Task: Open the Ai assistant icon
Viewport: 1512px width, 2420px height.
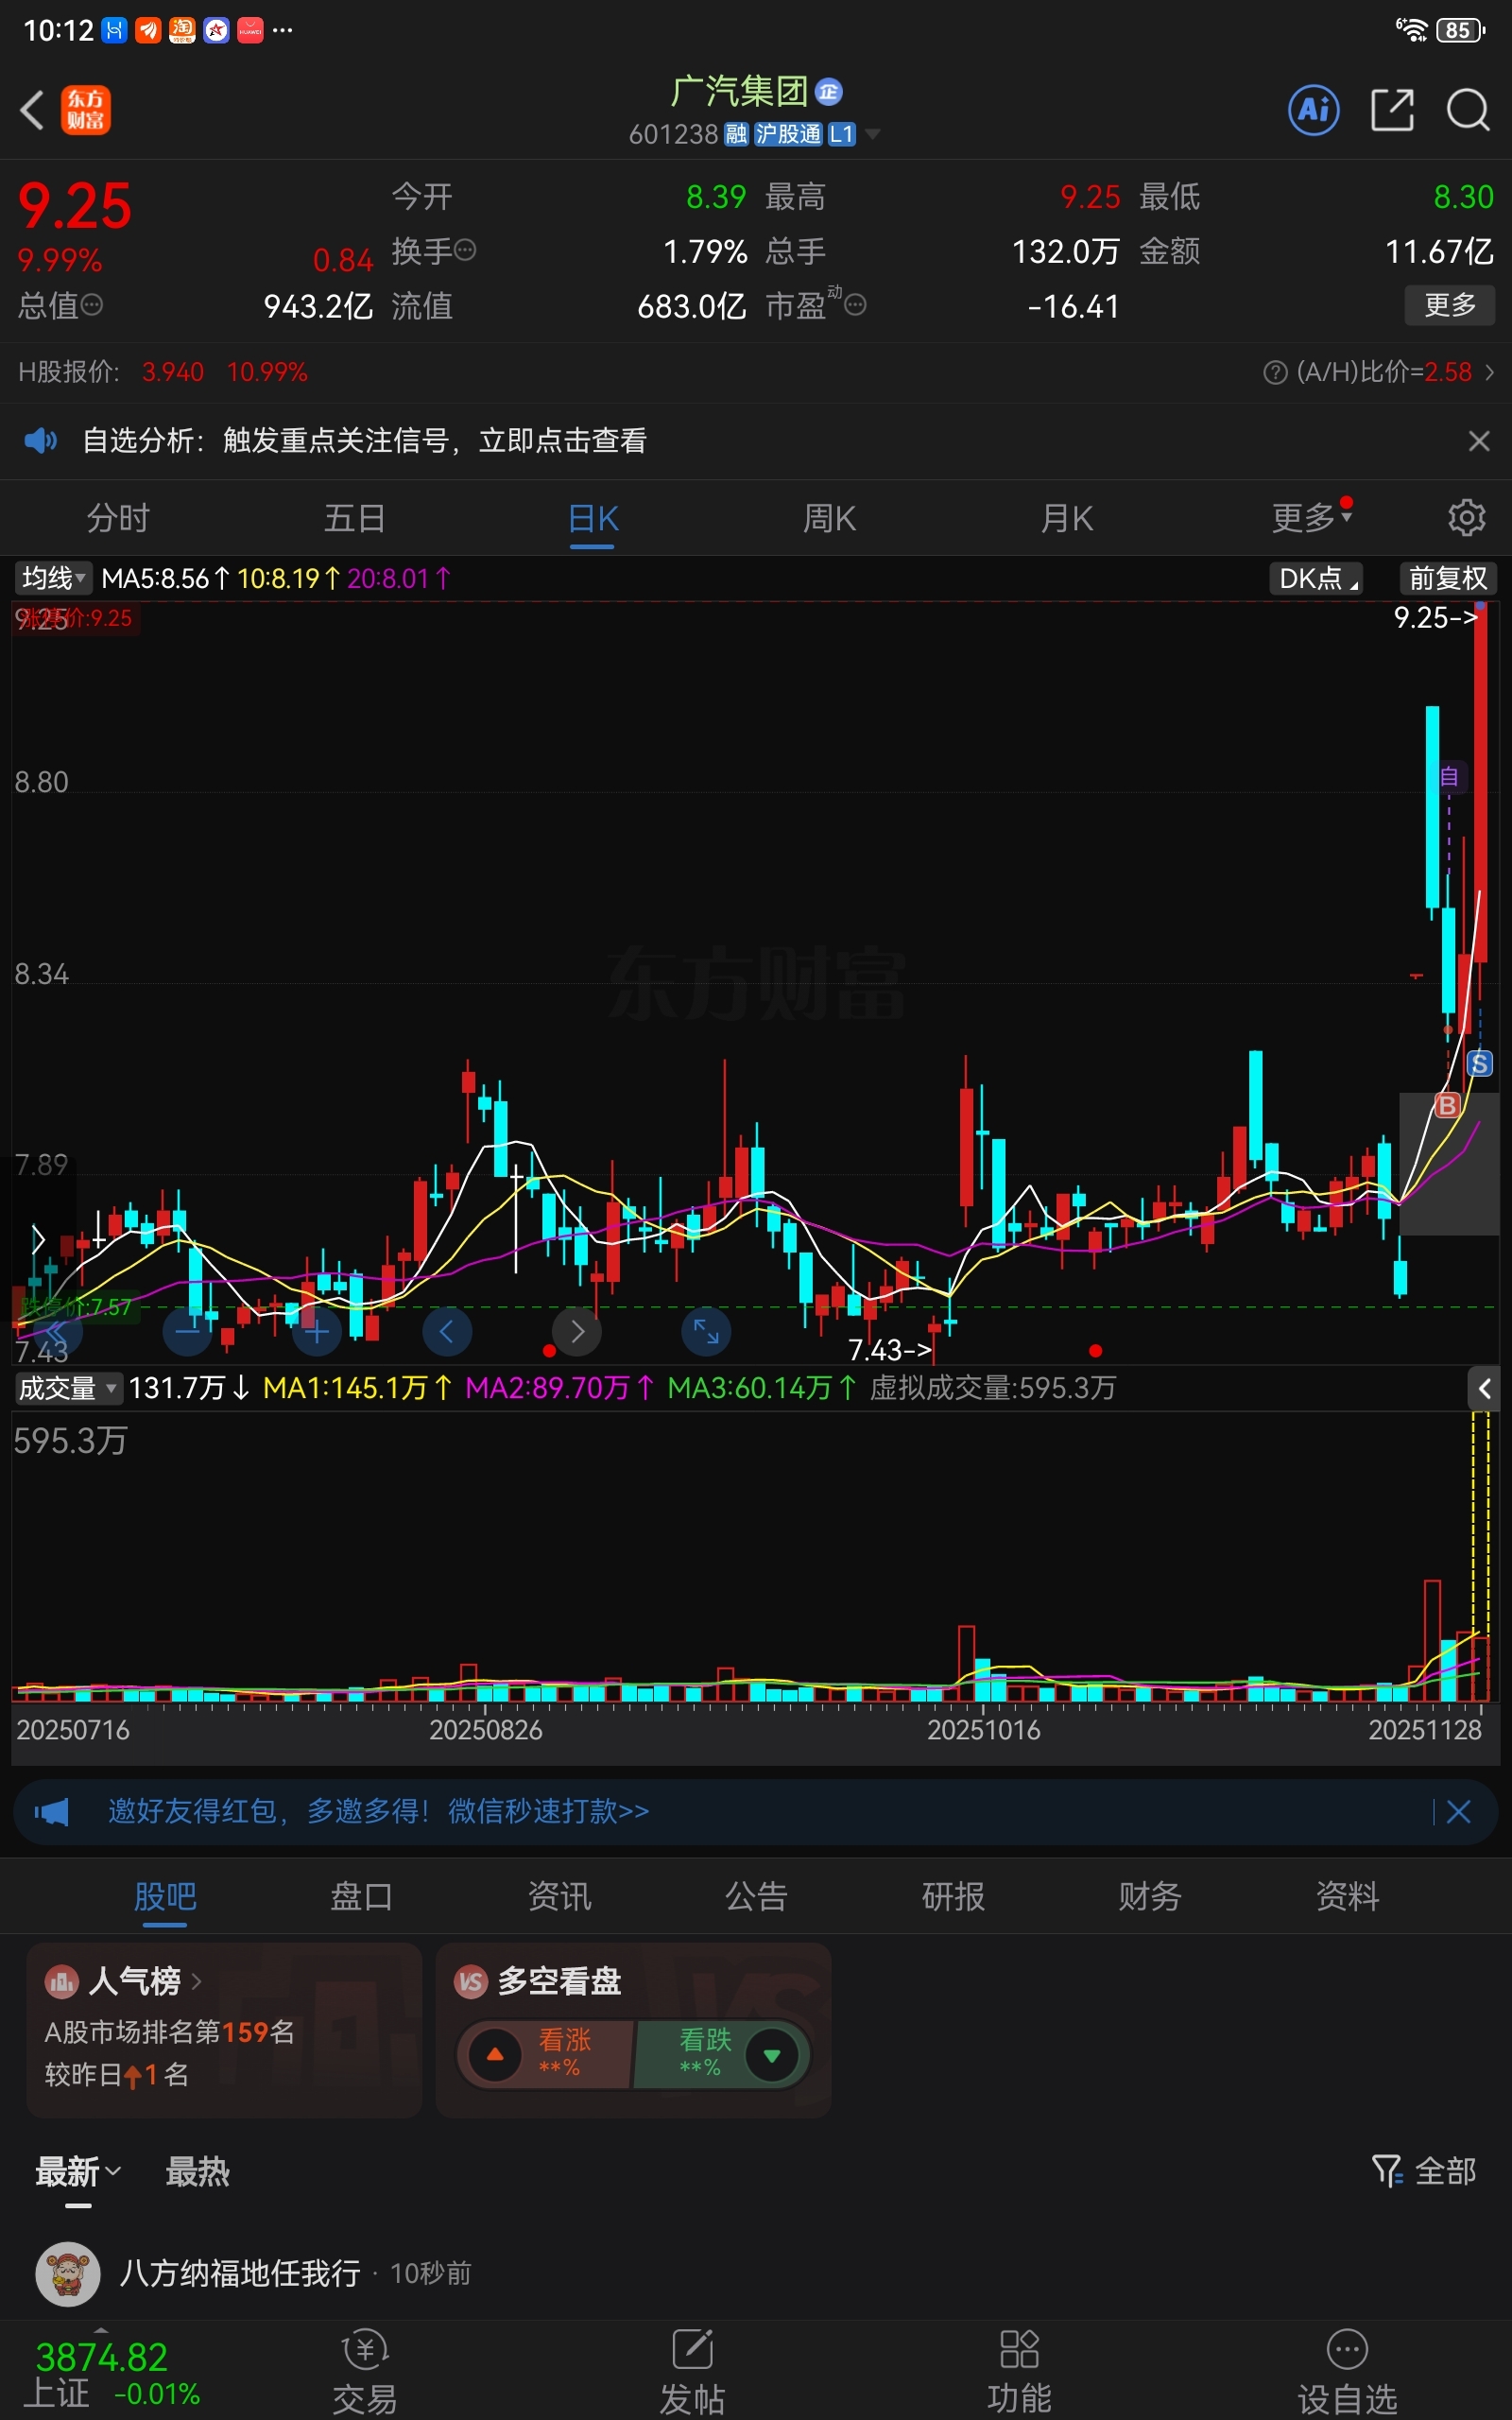Action: tap(1313, 110)
